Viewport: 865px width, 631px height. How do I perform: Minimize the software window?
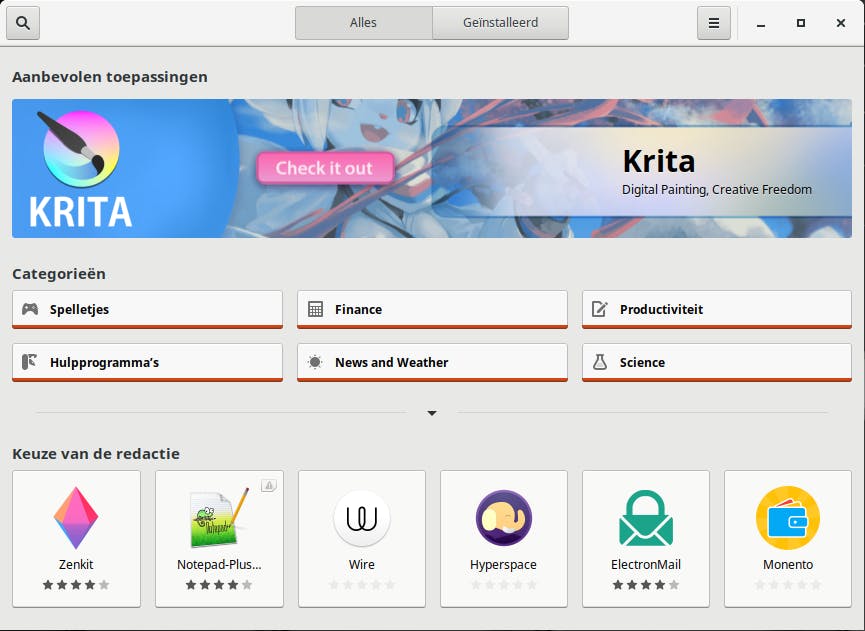click(x=761, y=23)
